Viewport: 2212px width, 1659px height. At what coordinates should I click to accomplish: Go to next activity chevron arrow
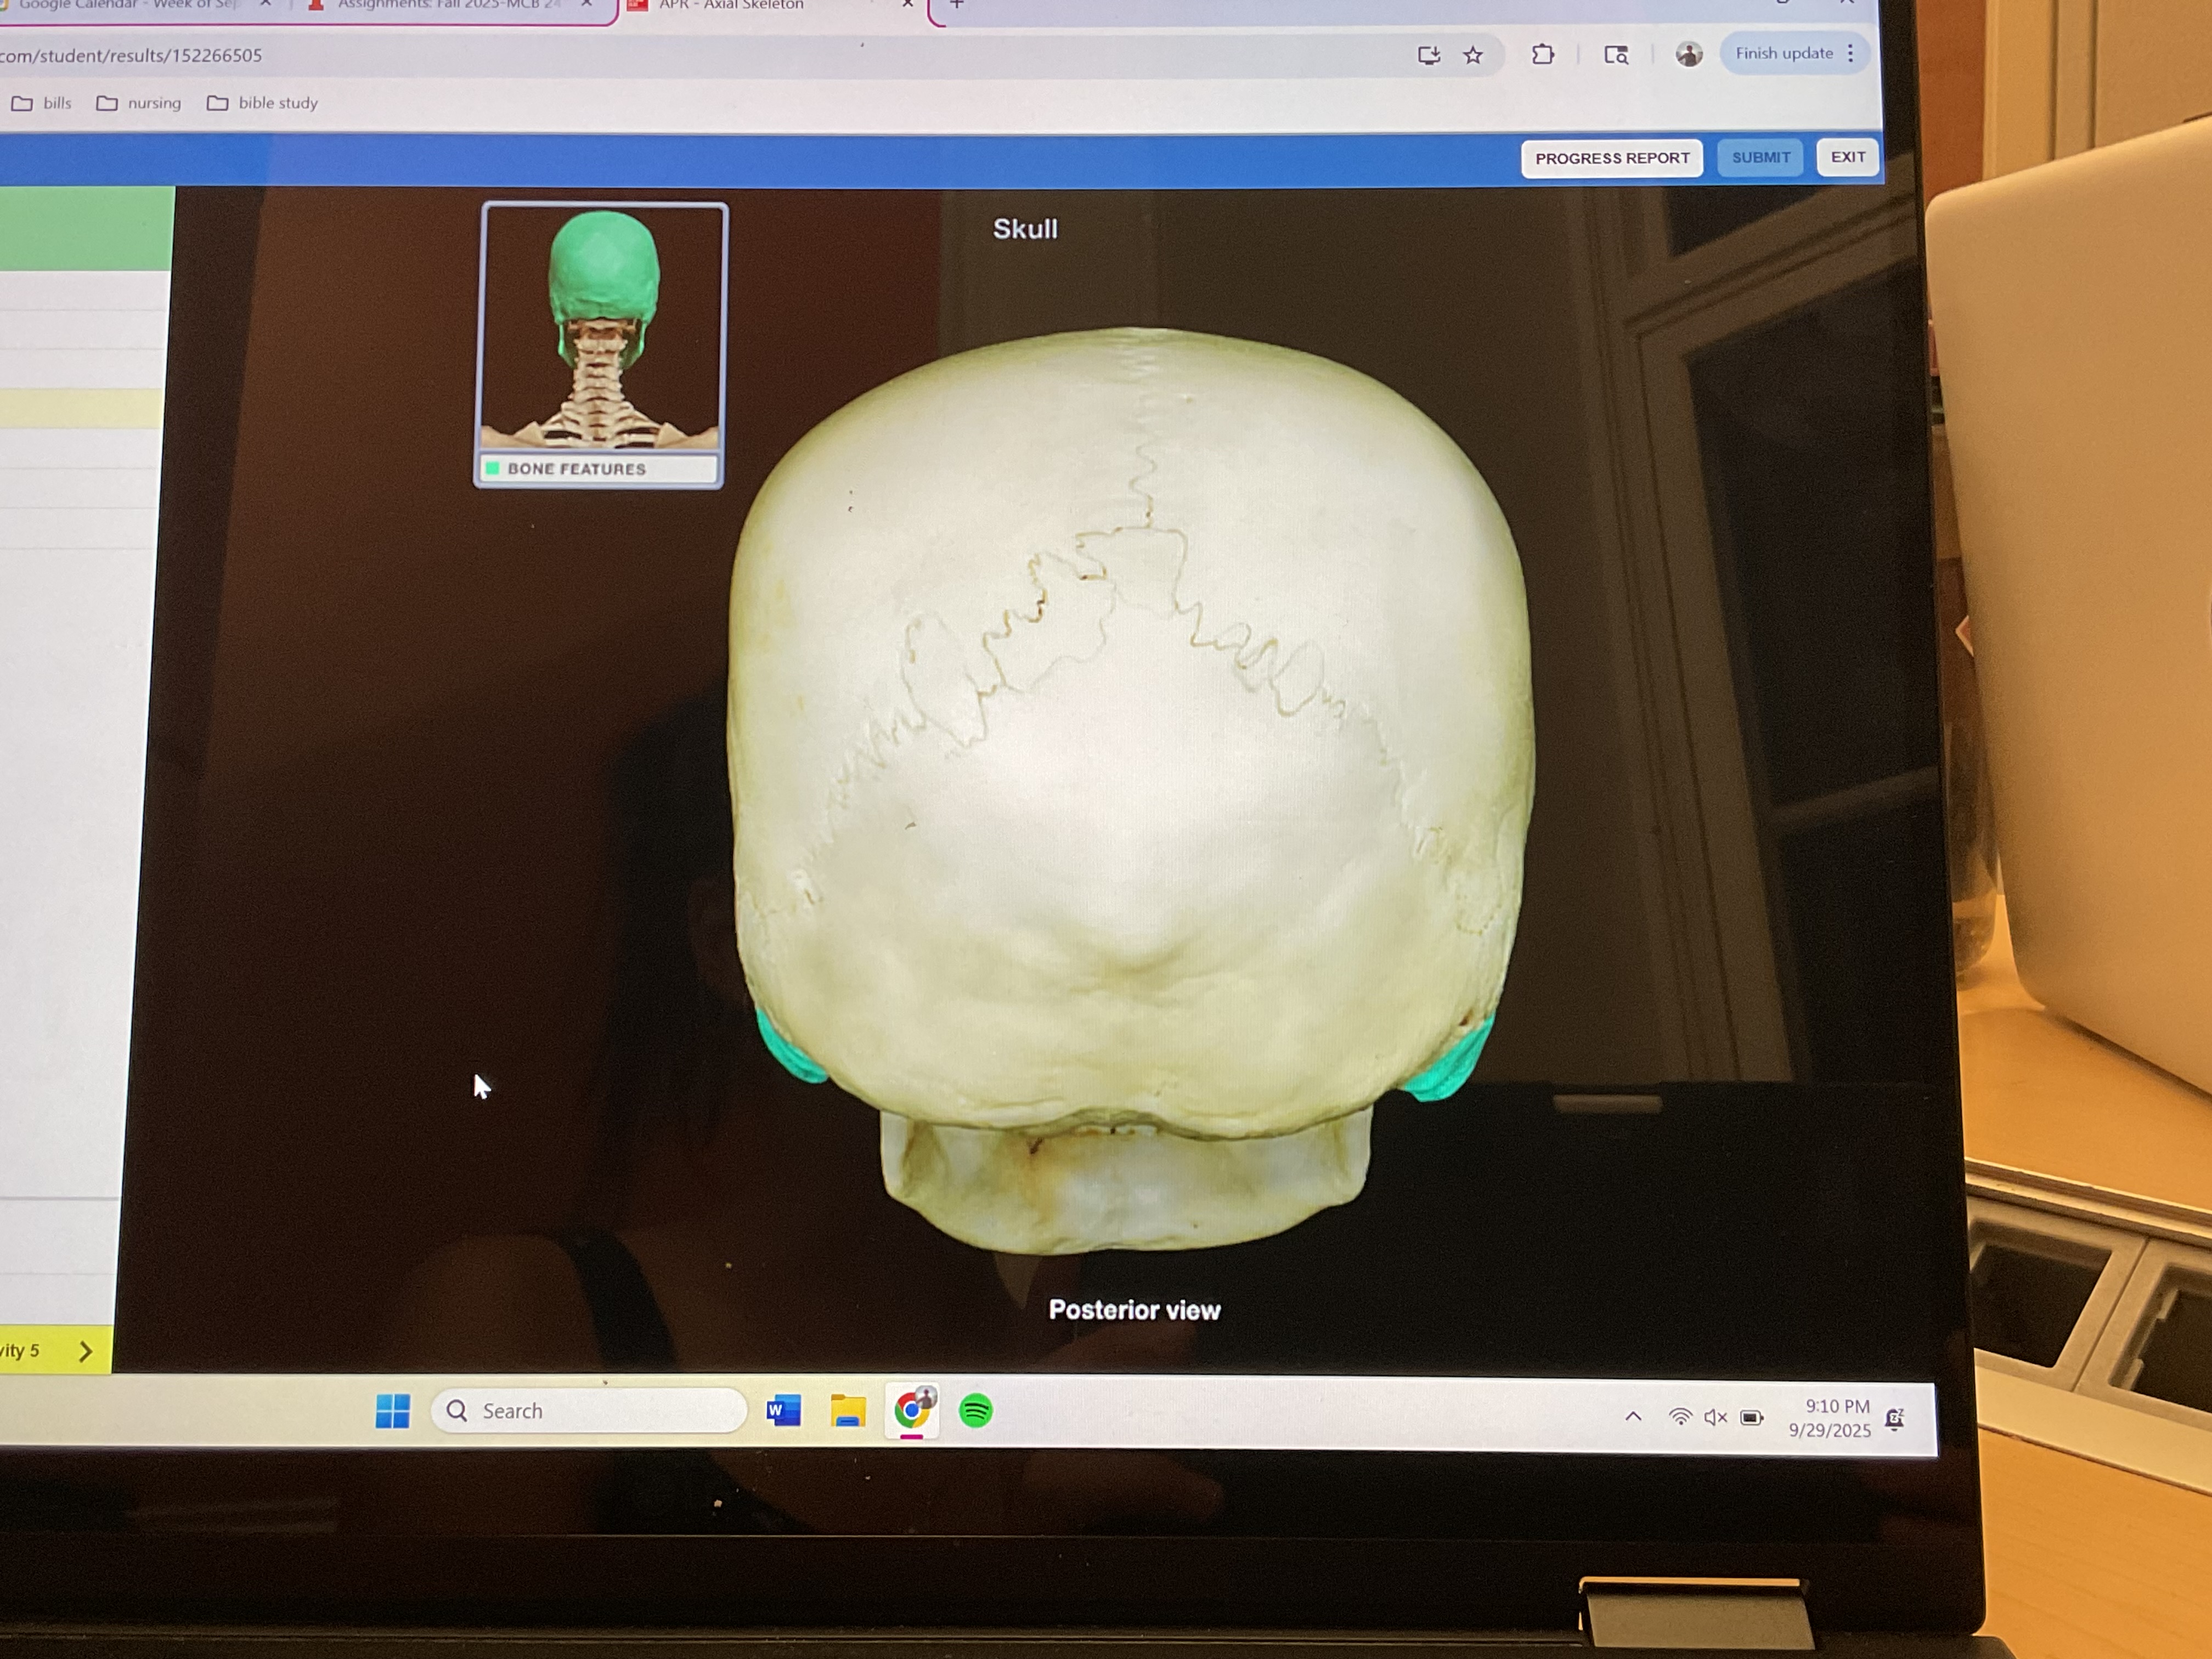coord(86,1351)
